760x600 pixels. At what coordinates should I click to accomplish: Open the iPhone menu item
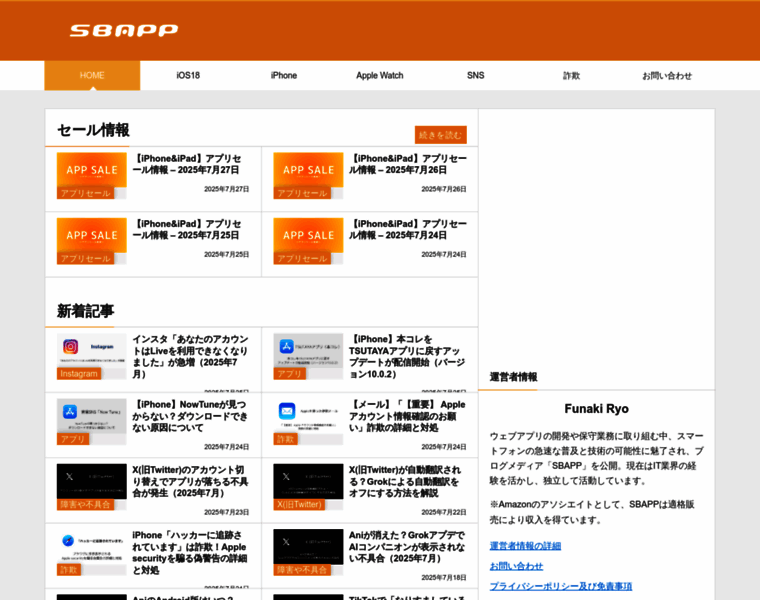pyautogui.click(x=284, y=75)
